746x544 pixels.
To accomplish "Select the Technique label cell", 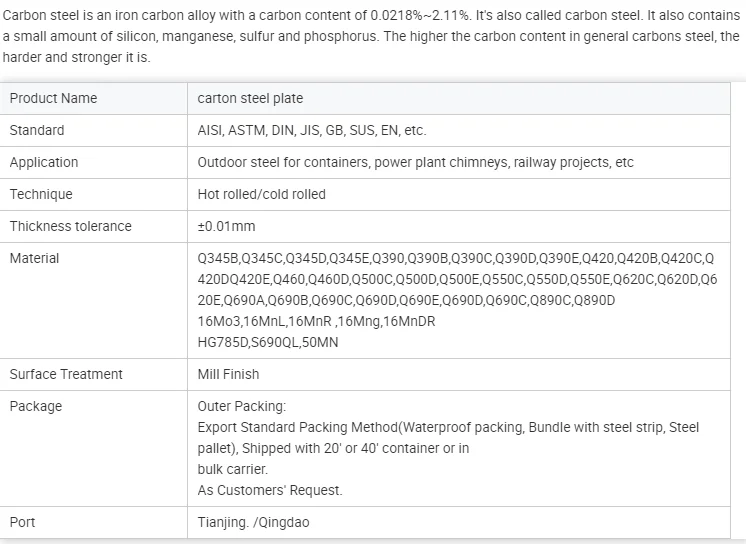I will [x=41, y=194].
